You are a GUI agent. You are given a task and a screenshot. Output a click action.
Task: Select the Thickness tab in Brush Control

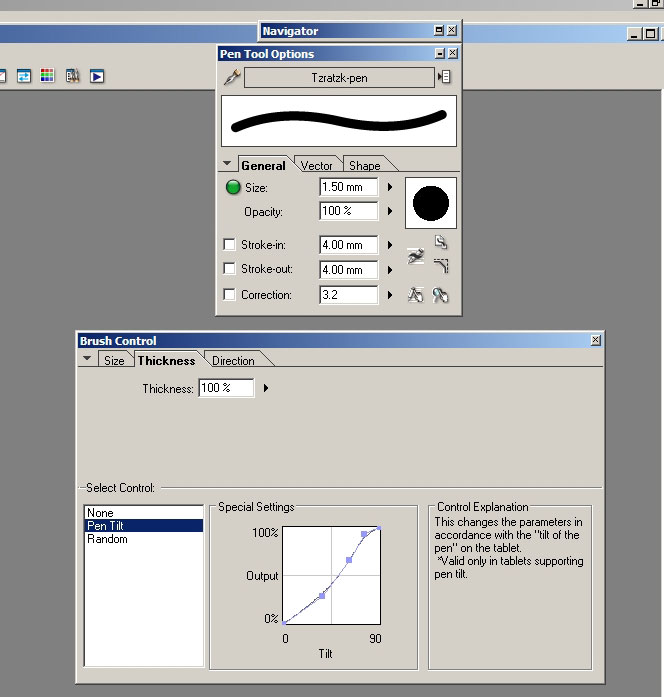click(167, 361)
